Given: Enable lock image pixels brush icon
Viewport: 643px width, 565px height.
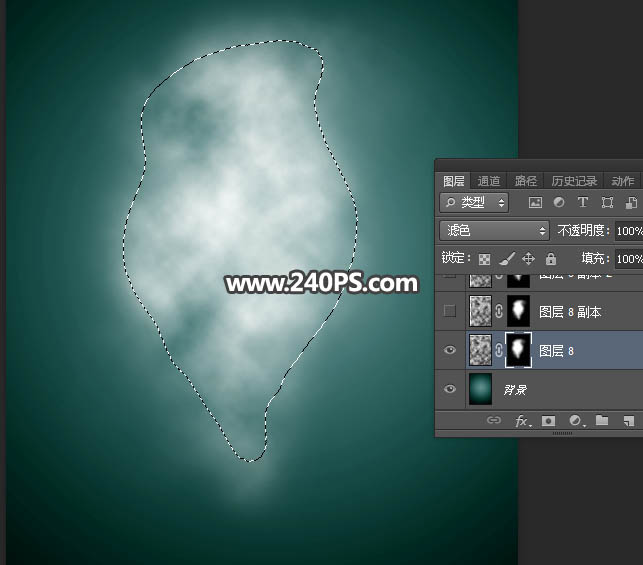Looking at the screenshot, I should (x=507, y=259).
